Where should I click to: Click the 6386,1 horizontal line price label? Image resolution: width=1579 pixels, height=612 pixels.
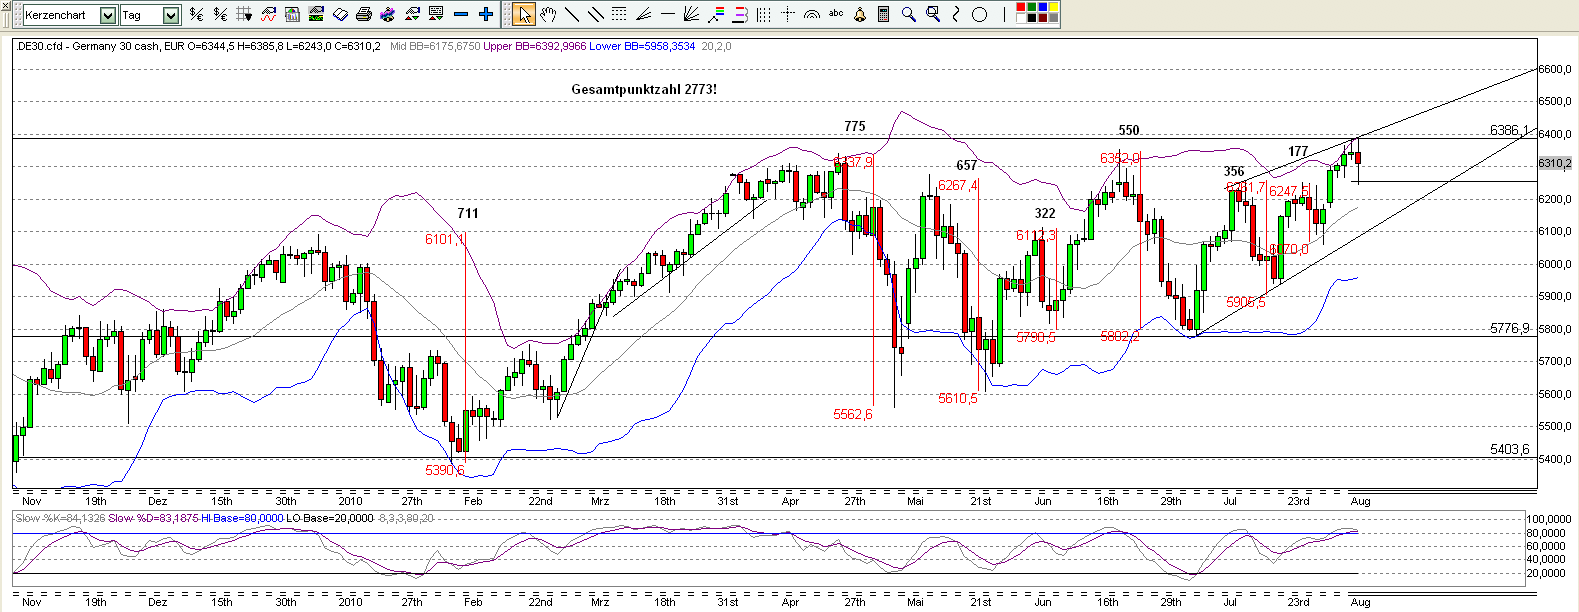pyautogui.click(x=1509, y=130)
